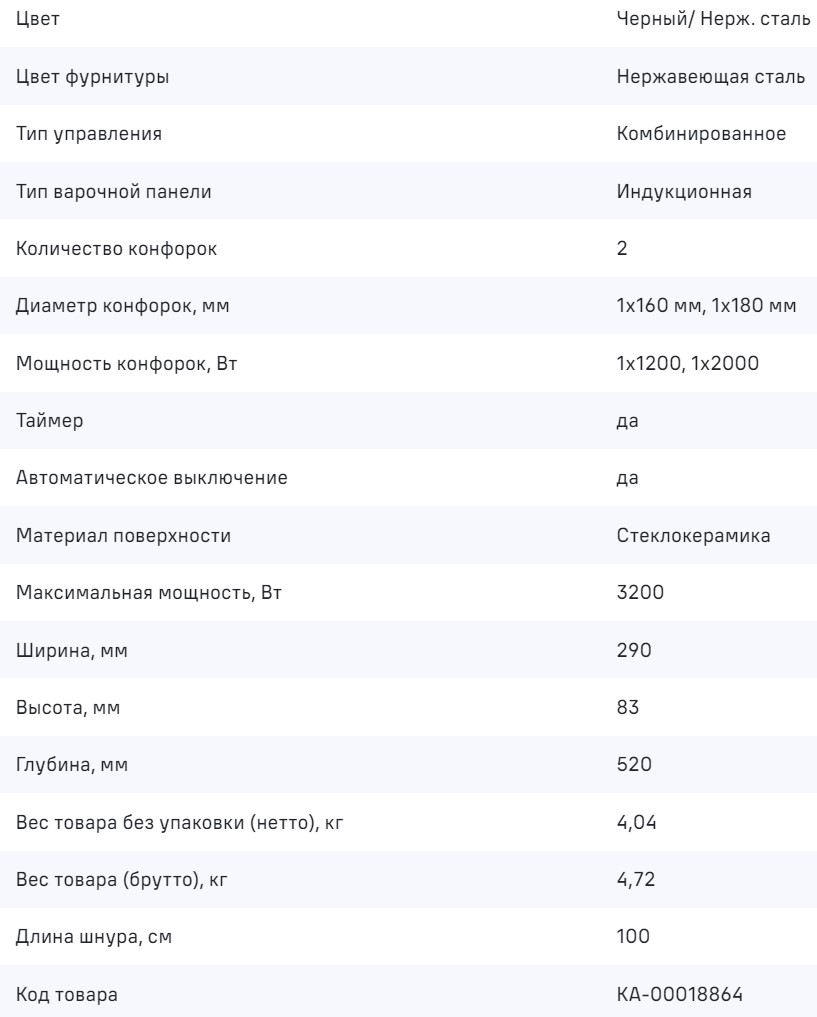Screen dimensions: 817x1017
Task: Select the 'Черный/ Нерж. сталь' color value
Action: tap(713, 21)
